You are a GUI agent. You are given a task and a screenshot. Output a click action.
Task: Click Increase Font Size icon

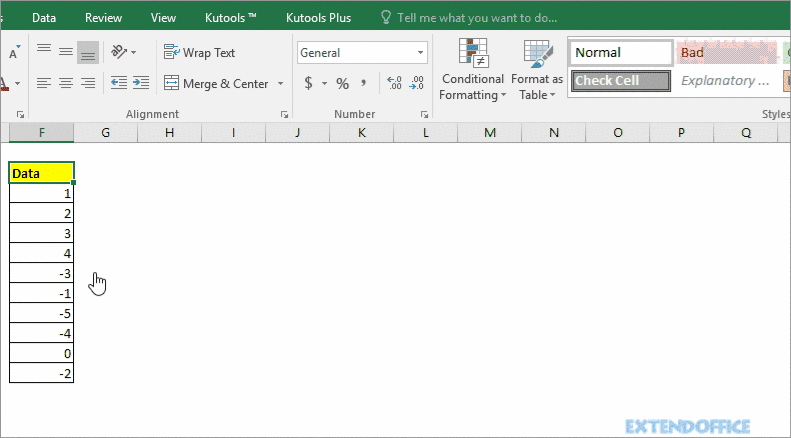[x=14, y=52]
